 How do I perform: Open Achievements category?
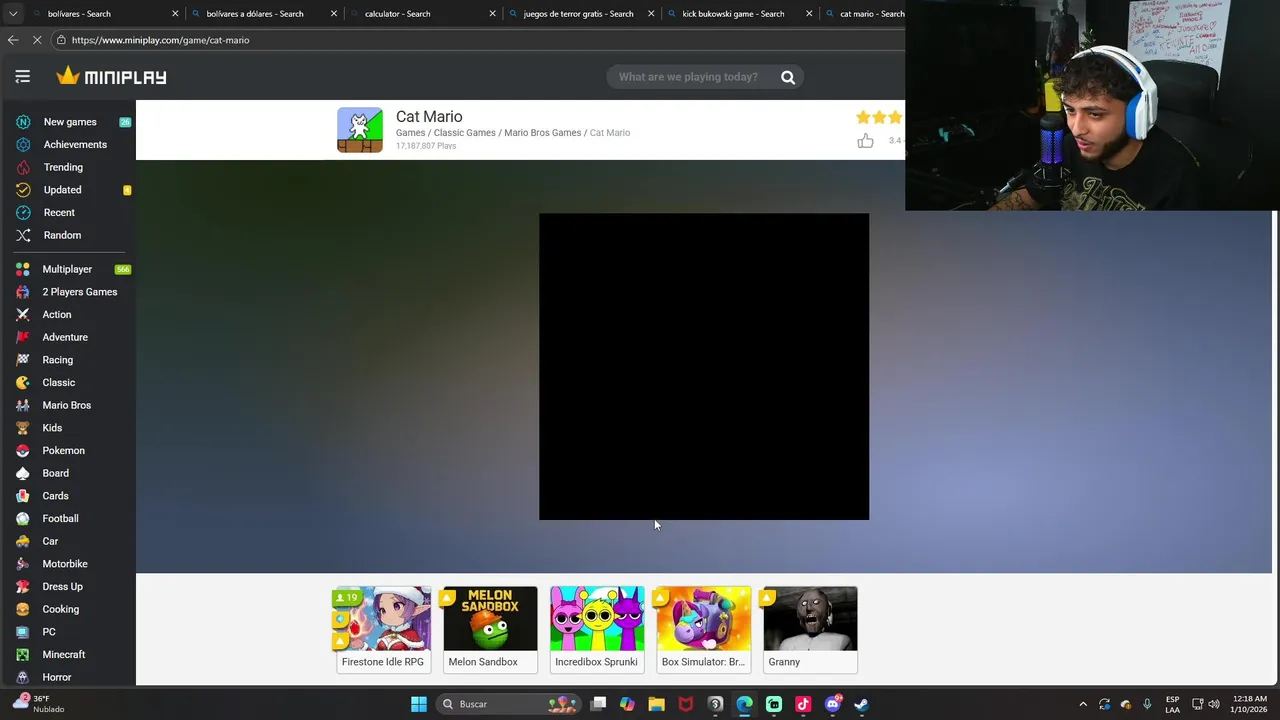pos(74,145)
